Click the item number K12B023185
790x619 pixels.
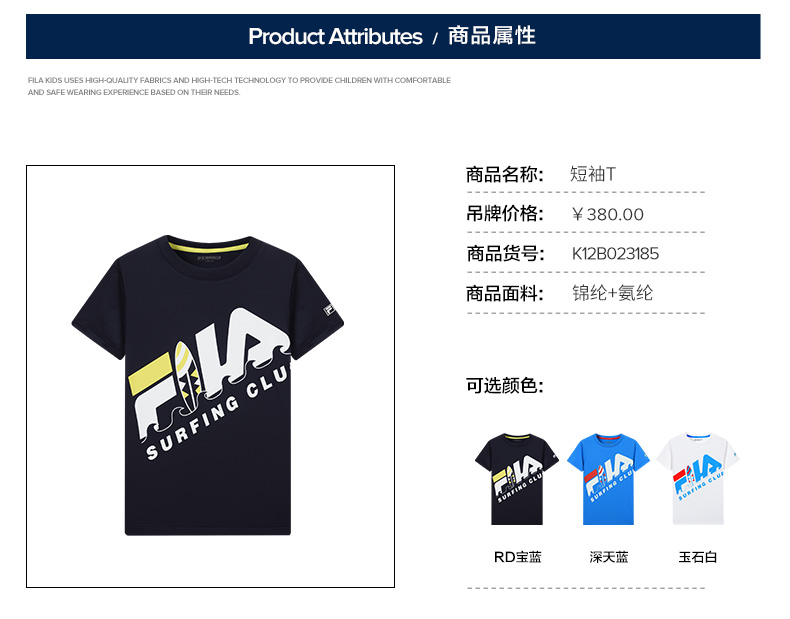click(615, 253)
